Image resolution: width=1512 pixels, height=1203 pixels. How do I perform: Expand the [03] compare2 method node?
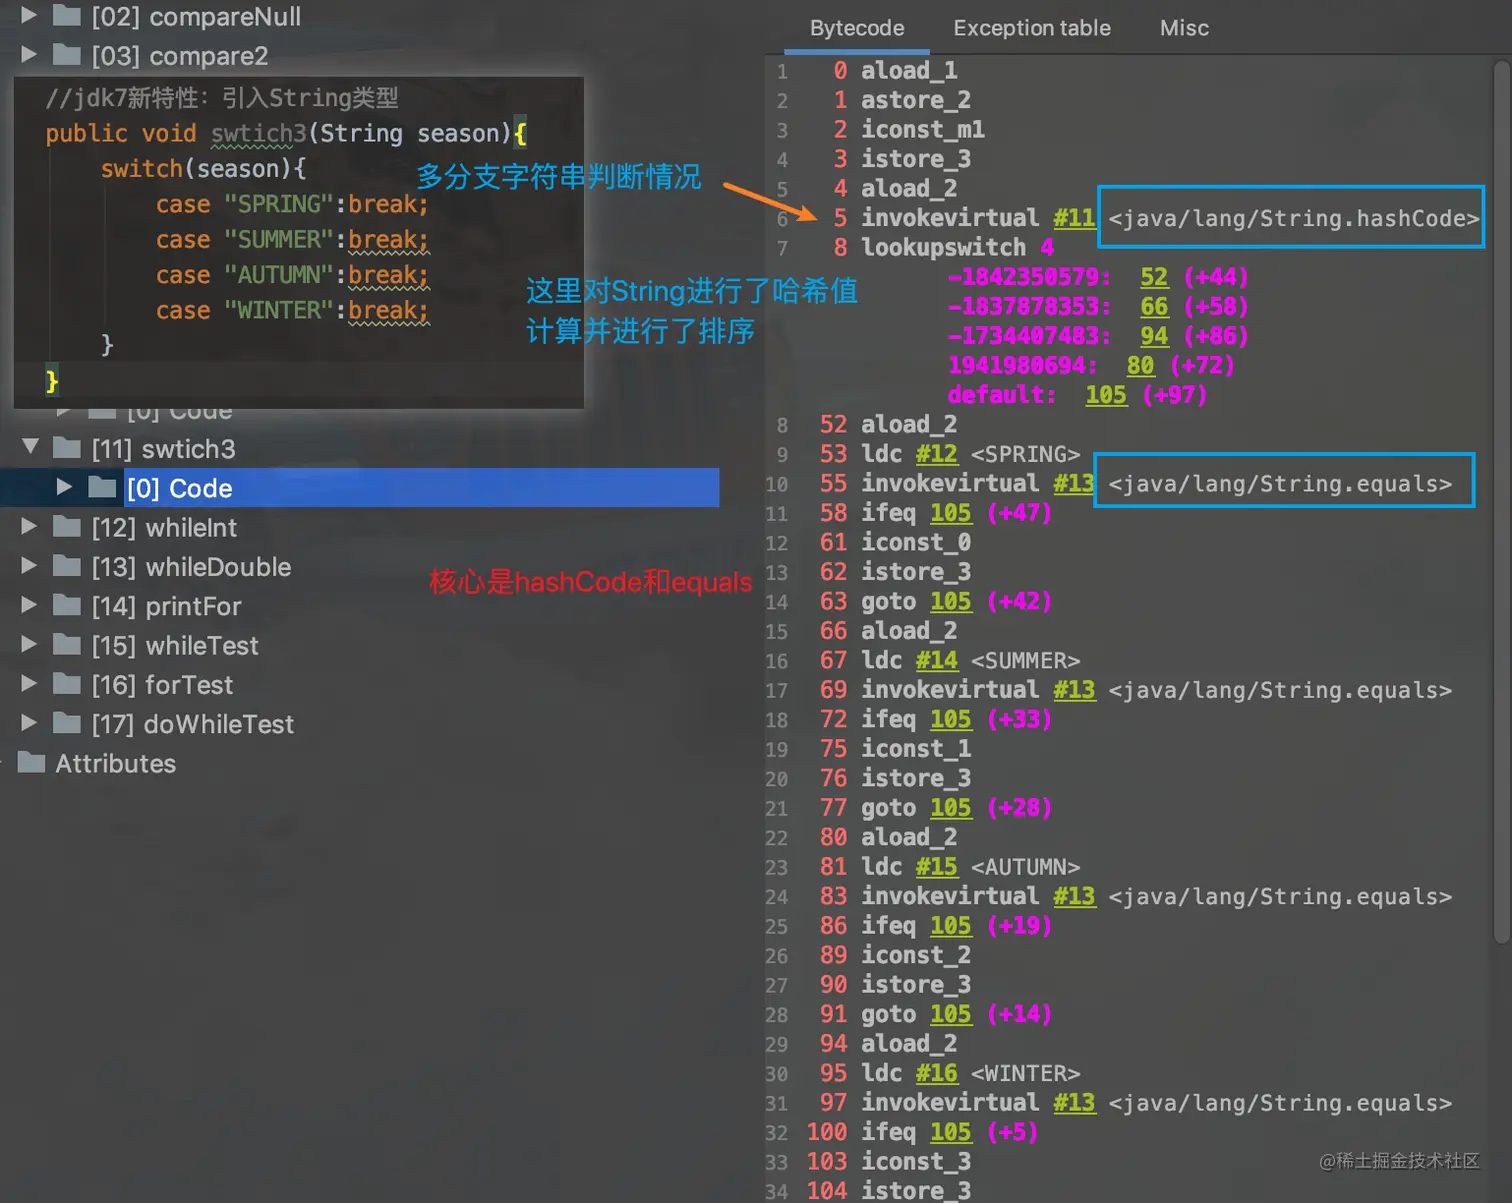[29, 54]
